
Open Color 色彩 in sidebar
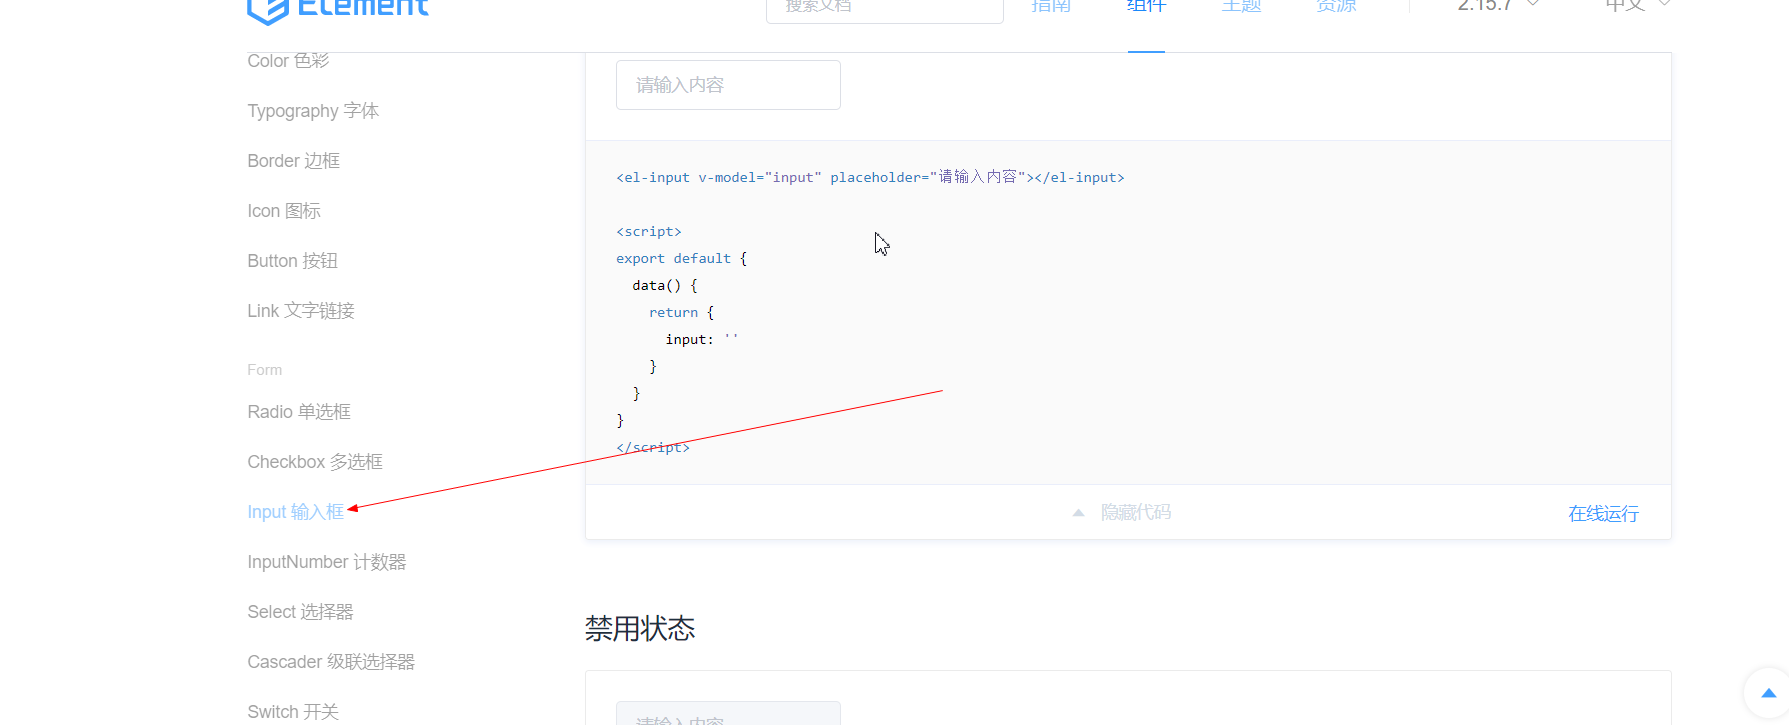[x=288, y=61]
